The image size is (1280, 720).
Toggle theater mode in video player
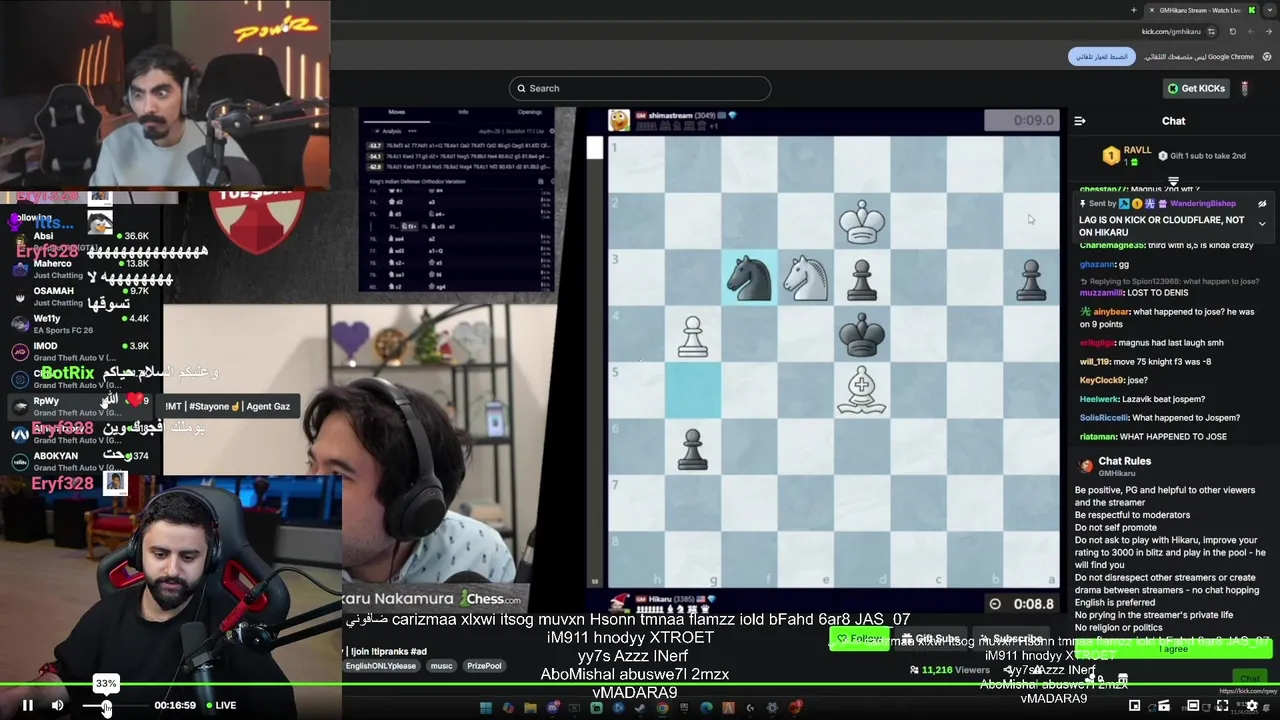pos(1193,705)
